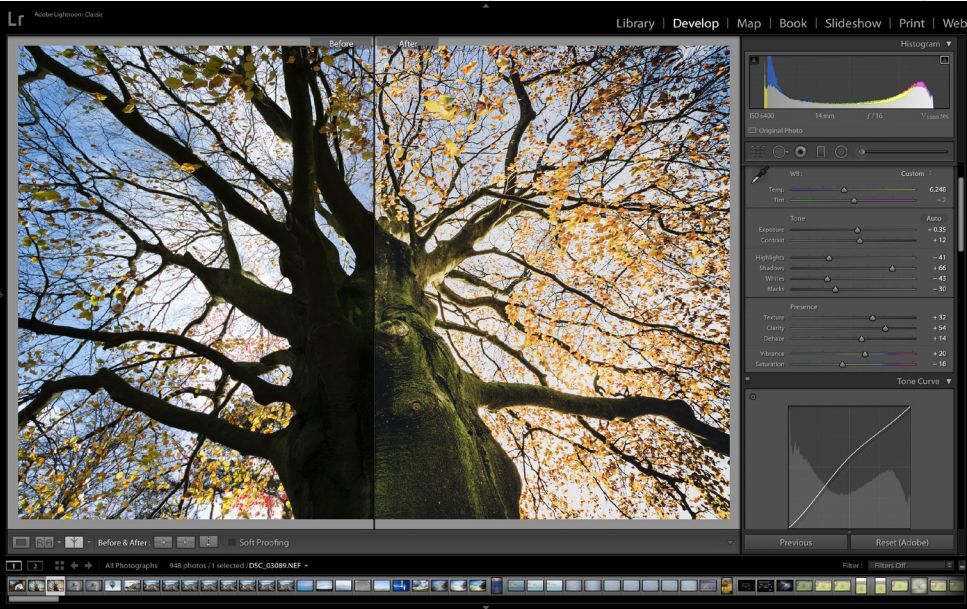The width and height of the screenshot is (967, 609).
Task: Open the Filters Off dropdown
Action: pos(908,565)
